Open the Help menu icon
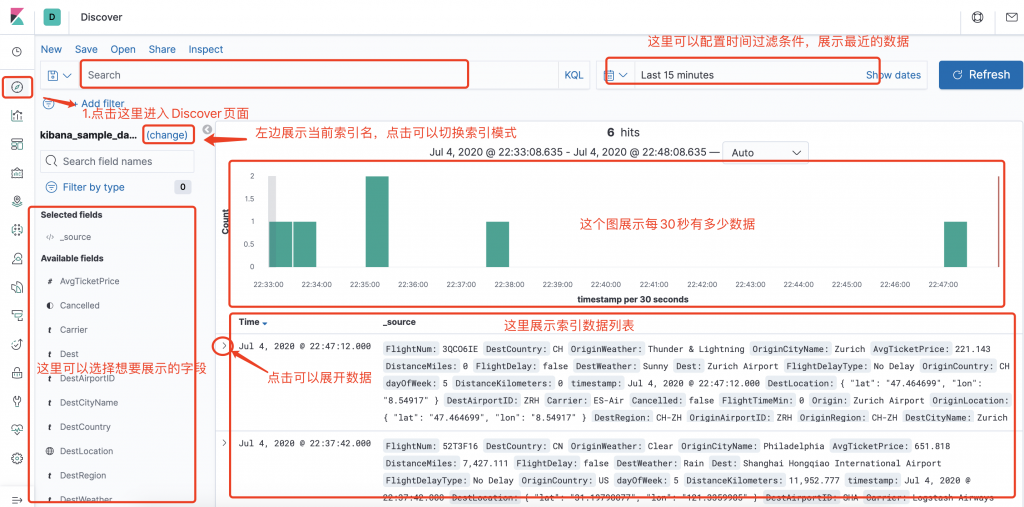Viewport: 1024px width, 507px height. click(978, 17)
